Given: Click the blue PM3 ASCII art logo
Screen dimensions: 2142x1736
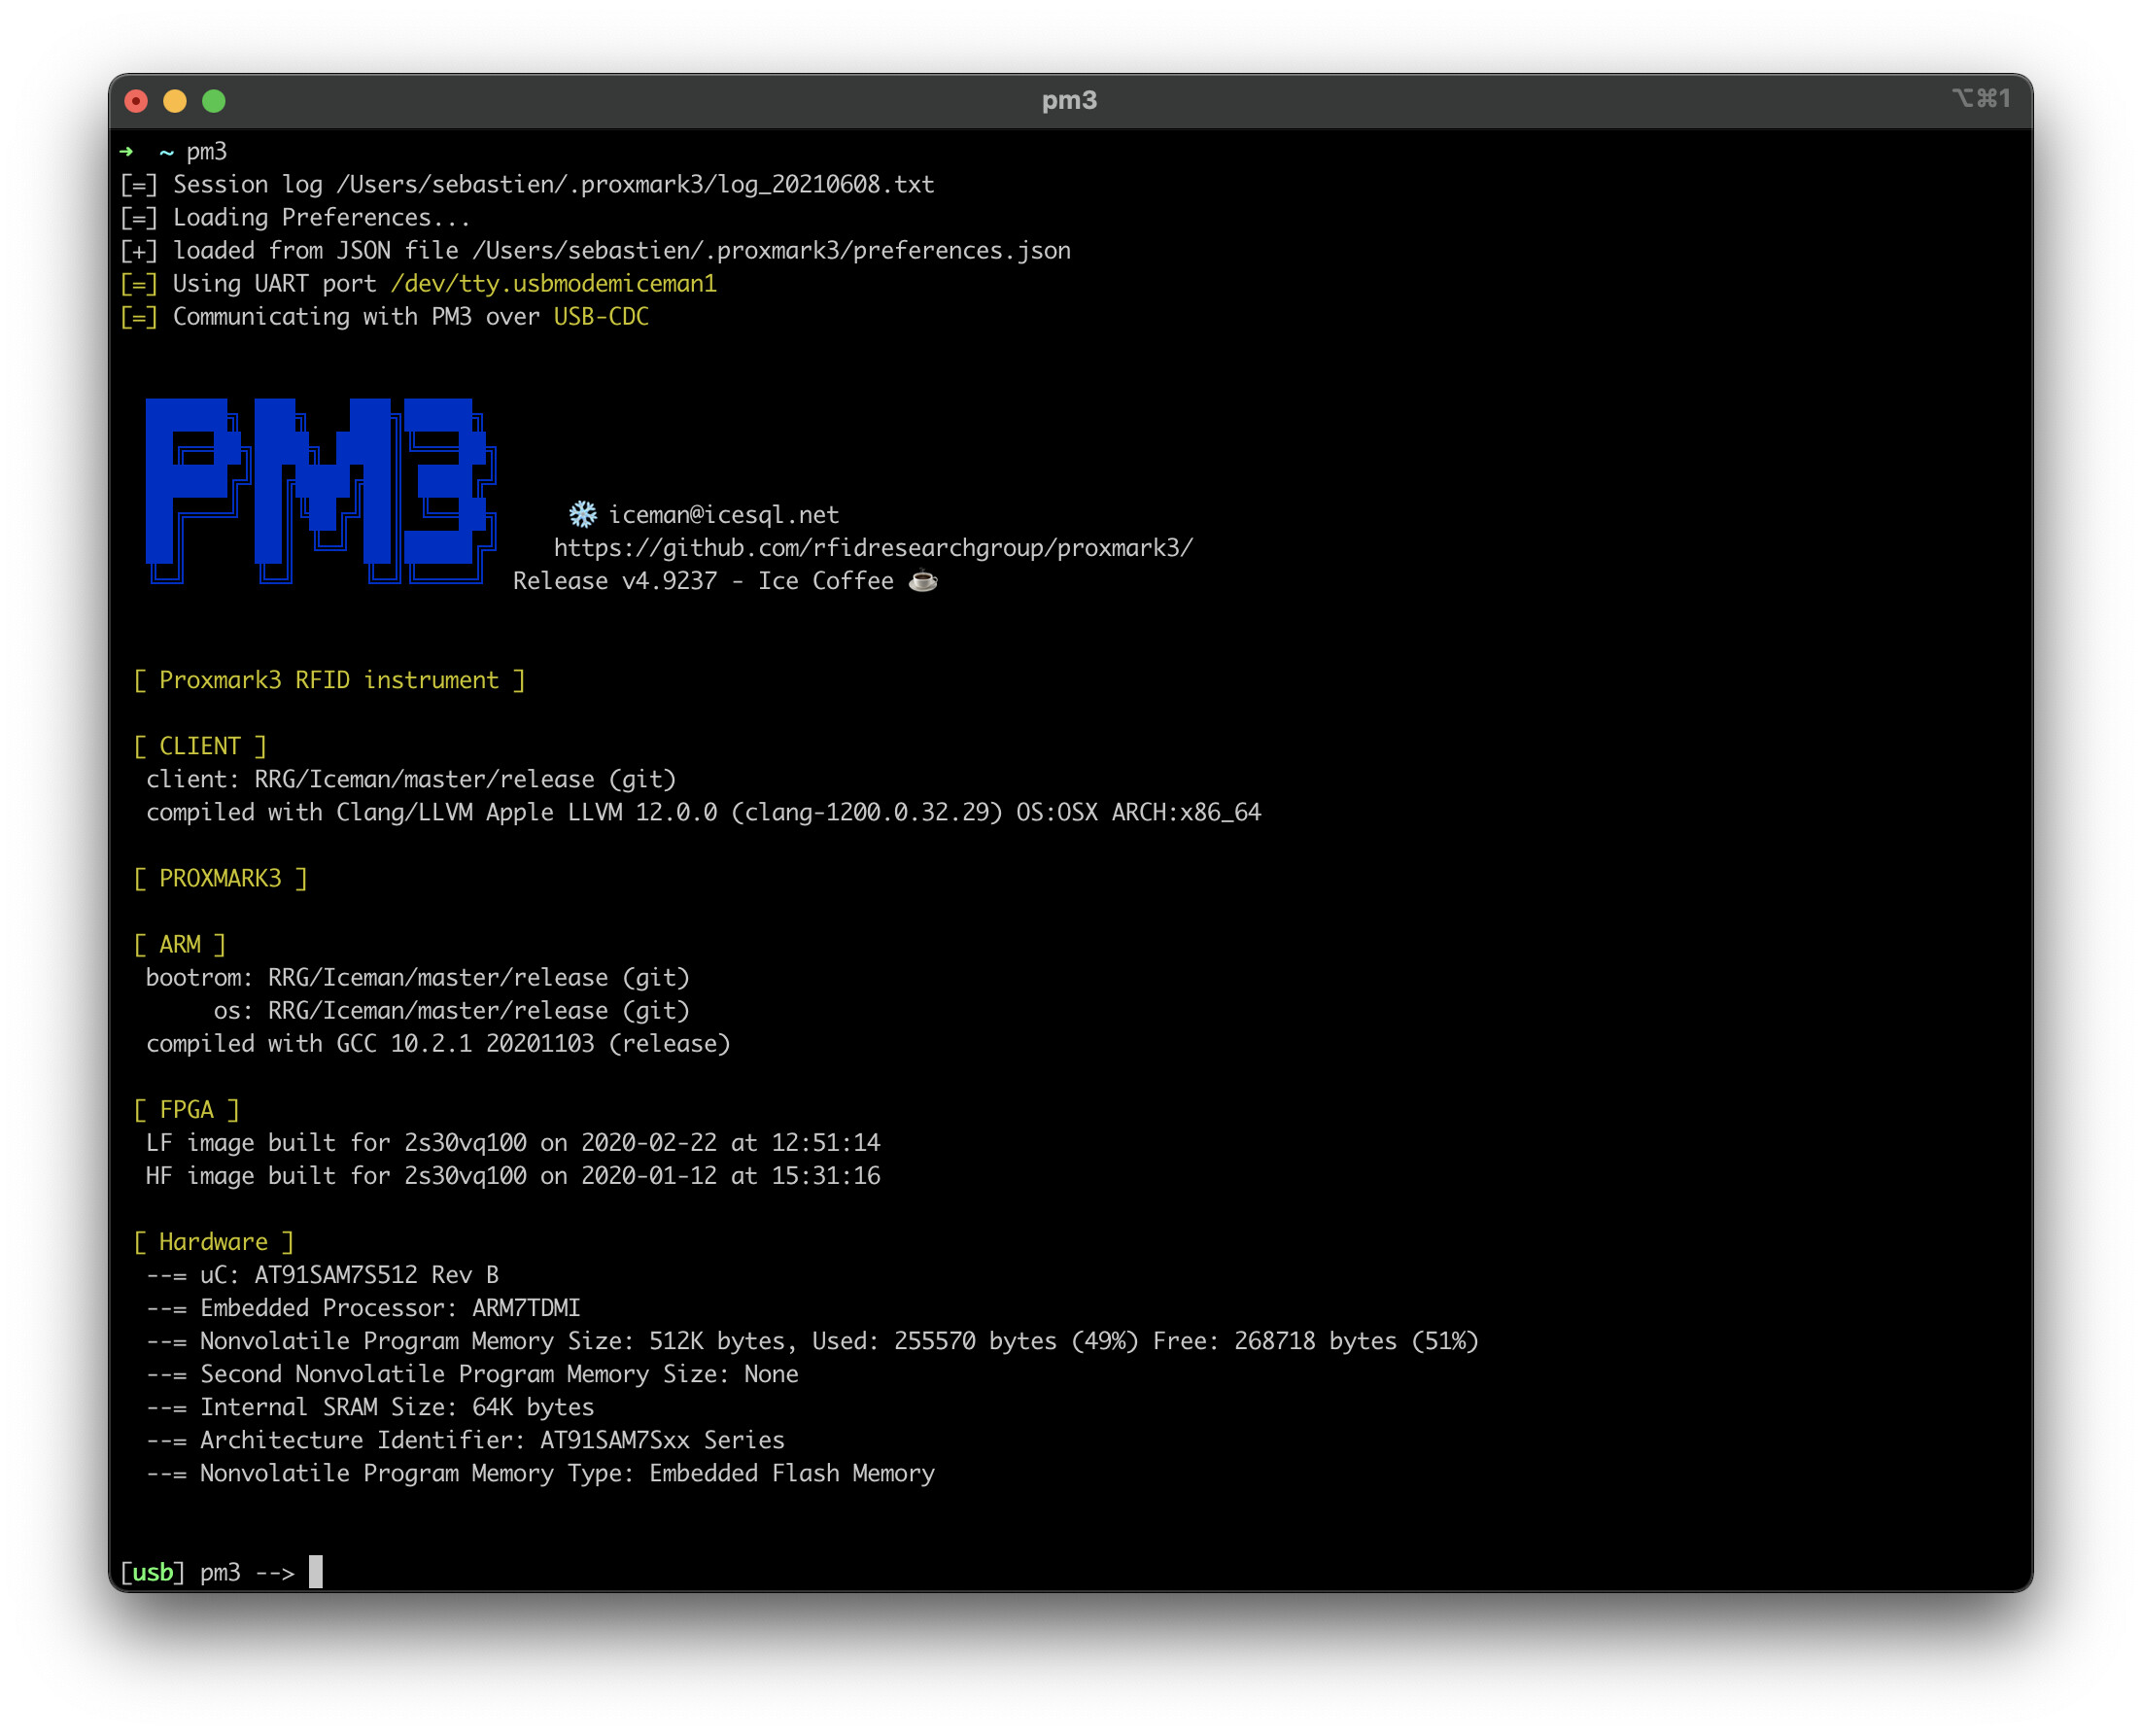Looking at the screenshot, I should click(x=321, y=491).
